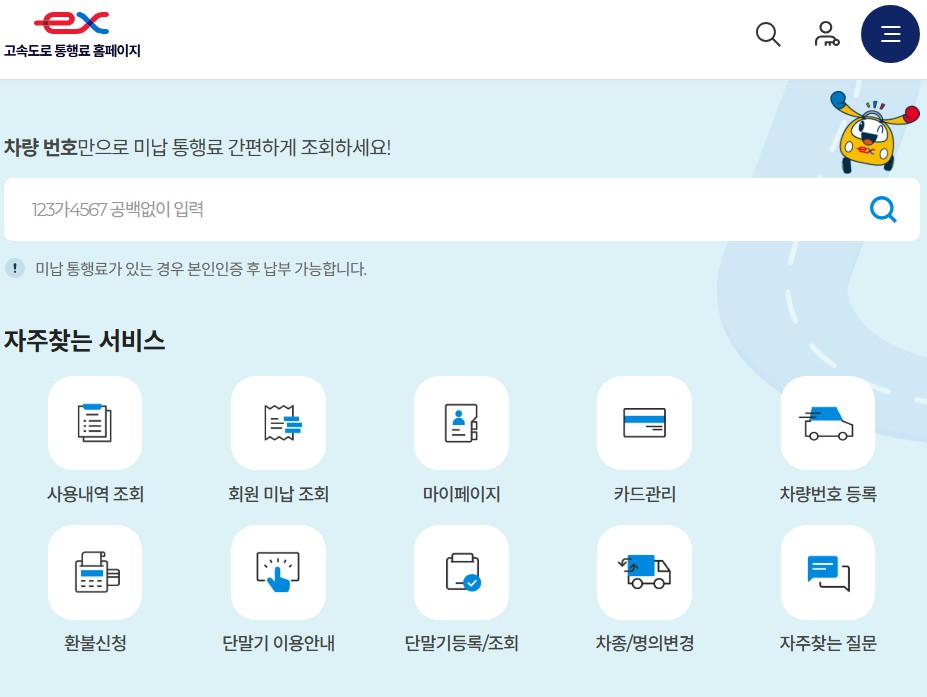Select the 차종/명의변경 vehicle icon
The width and height of the screenshot is (927, 697).
coord(644,572)
